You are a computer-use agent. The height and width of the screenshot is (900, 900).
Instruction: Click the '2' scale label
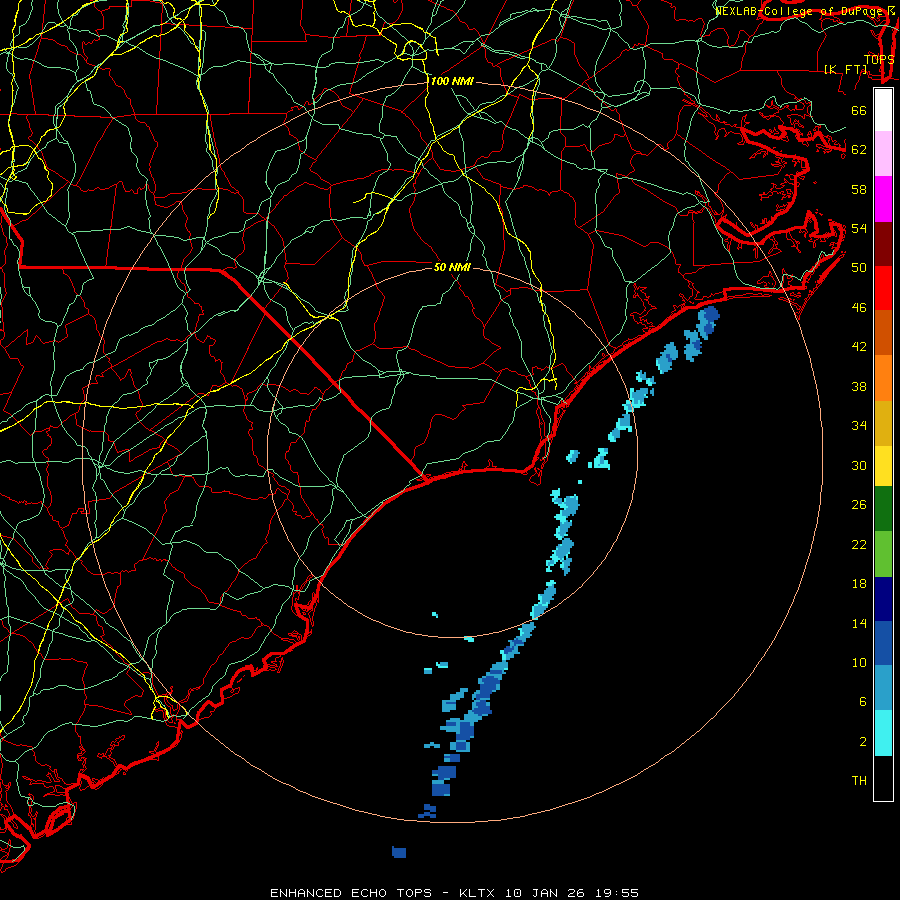863,741
